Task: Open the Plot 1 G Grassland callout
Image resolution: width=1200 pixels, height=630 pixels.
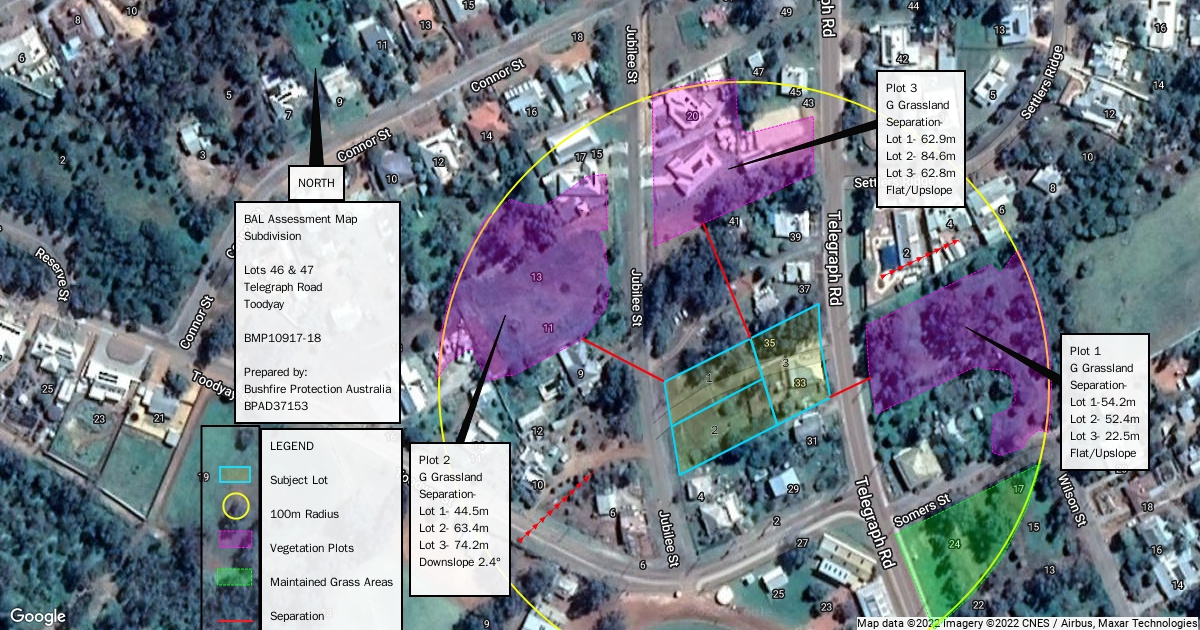Action: click(1104, 402)
